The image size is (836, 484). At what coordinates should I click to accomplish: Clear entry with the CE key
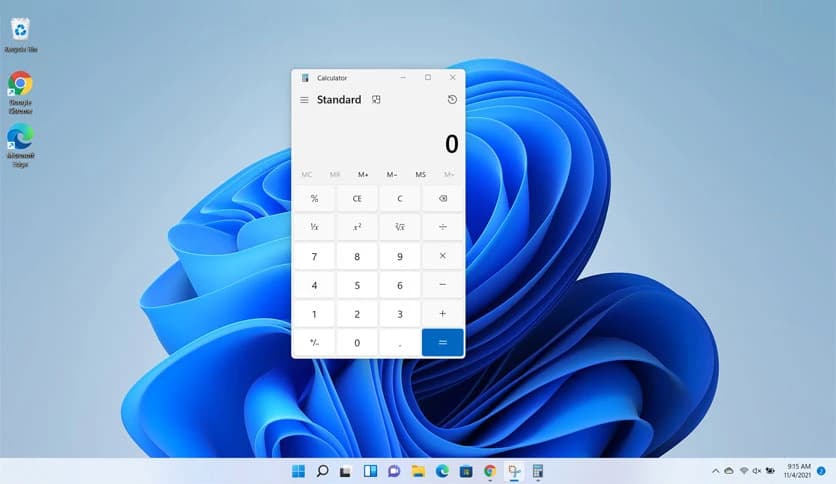(x=357, y=198)
